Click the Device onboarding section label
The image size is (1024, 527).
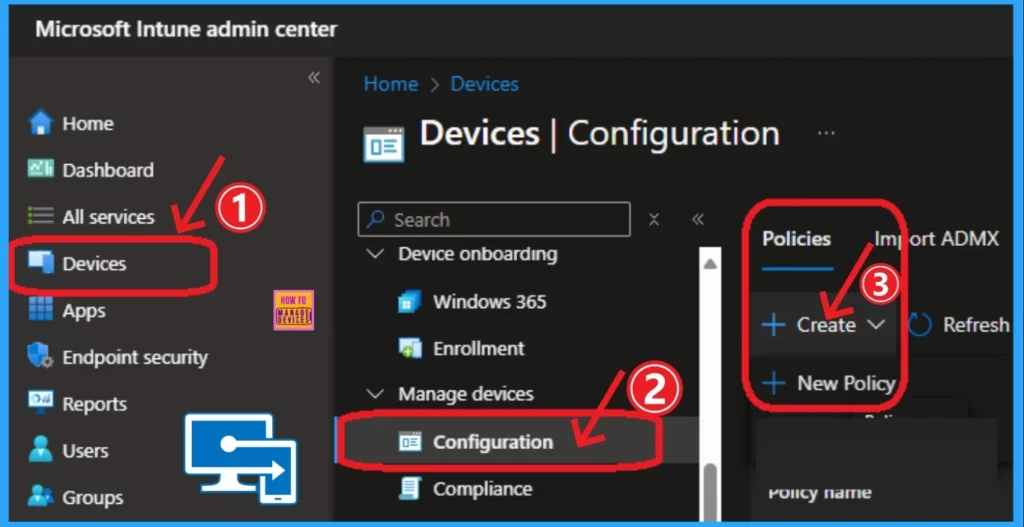[x=478, y=253]
